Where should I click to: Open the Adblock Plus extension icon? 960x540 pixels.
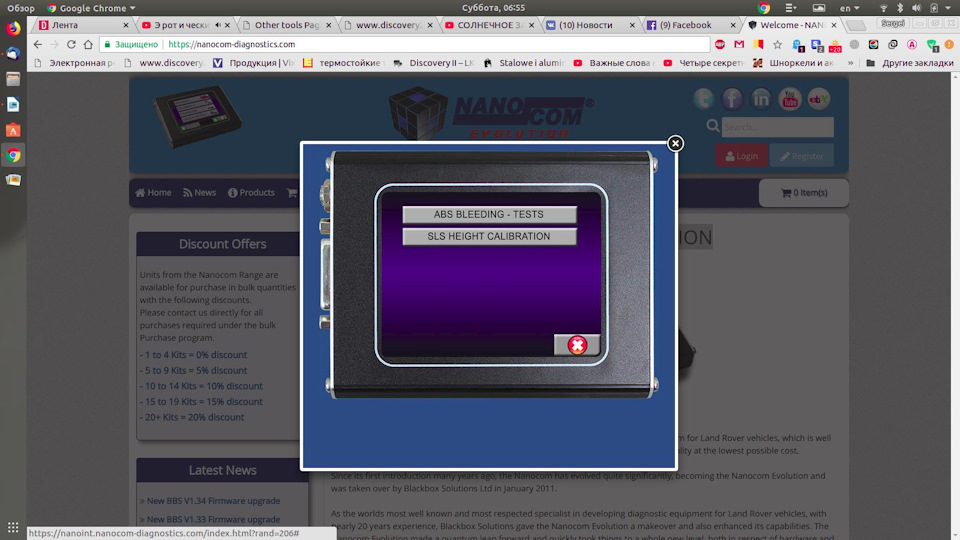[720, 44]
